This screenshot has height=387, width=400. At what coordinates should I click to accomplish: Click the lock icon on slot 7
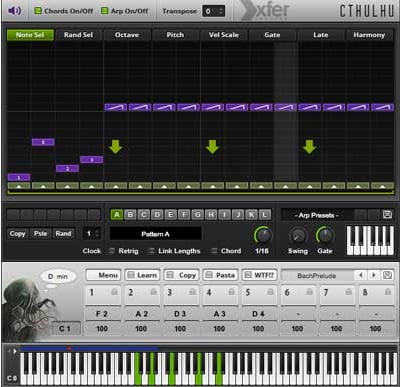pos(348,292)
